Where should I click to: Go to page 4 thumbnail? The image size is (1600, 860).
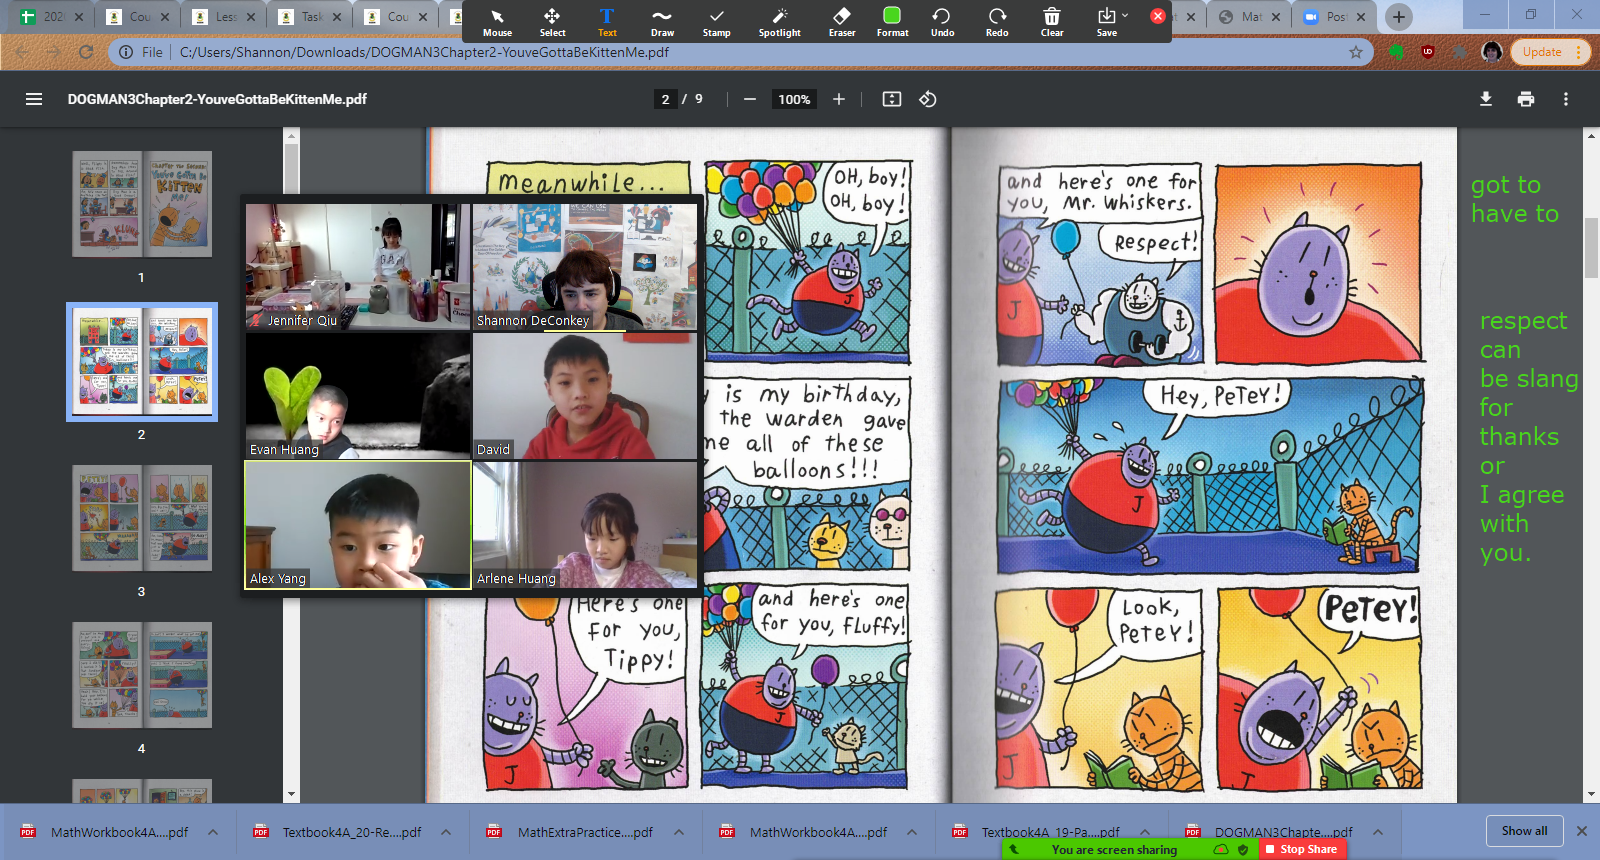point(142,675)
